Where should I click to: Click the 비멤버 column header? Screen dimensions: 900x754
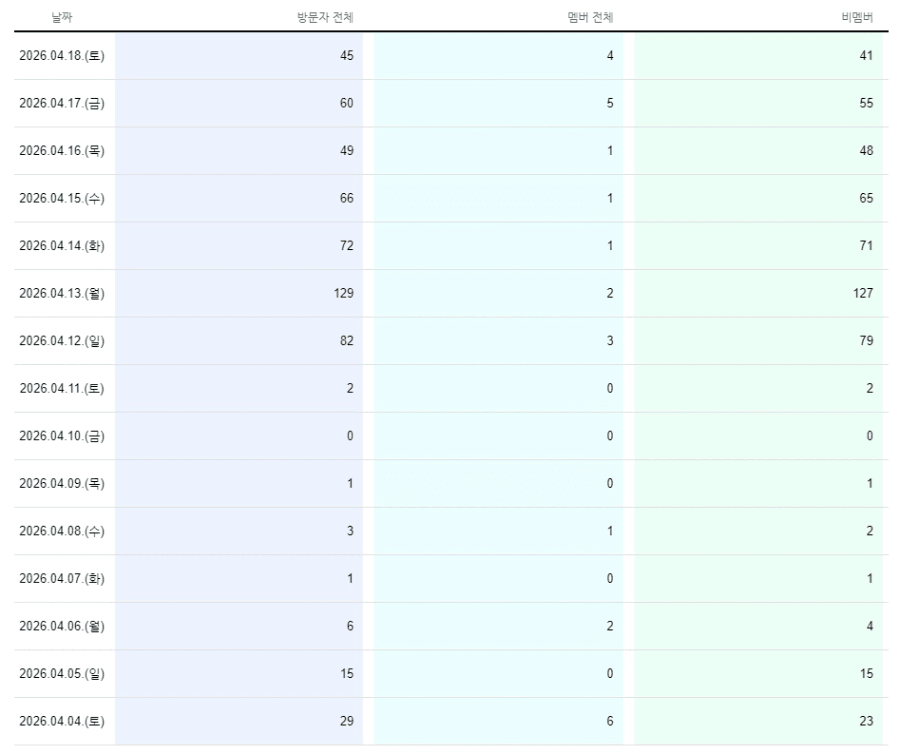[x=857, y=17]
